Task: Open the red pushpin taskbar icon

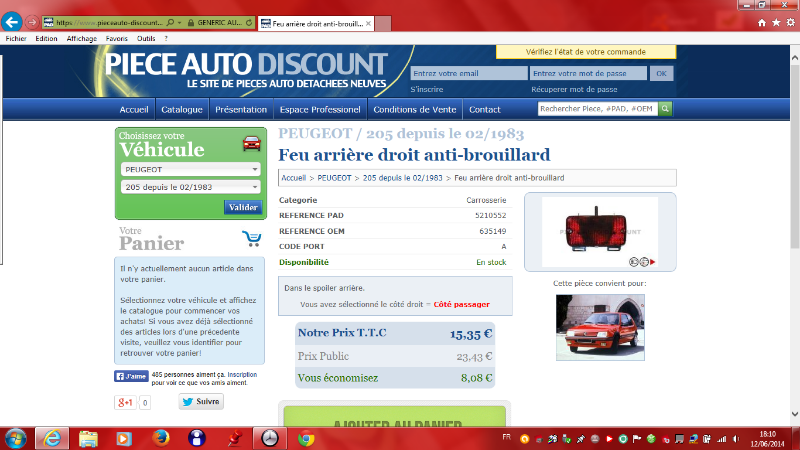Action: 234,438
